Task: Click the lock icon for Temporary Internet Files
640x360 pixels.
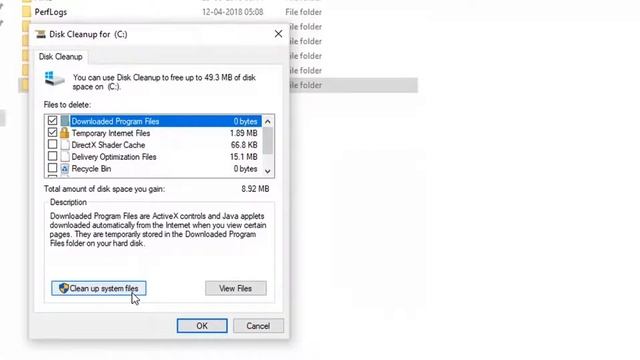Action: [64, 133]
